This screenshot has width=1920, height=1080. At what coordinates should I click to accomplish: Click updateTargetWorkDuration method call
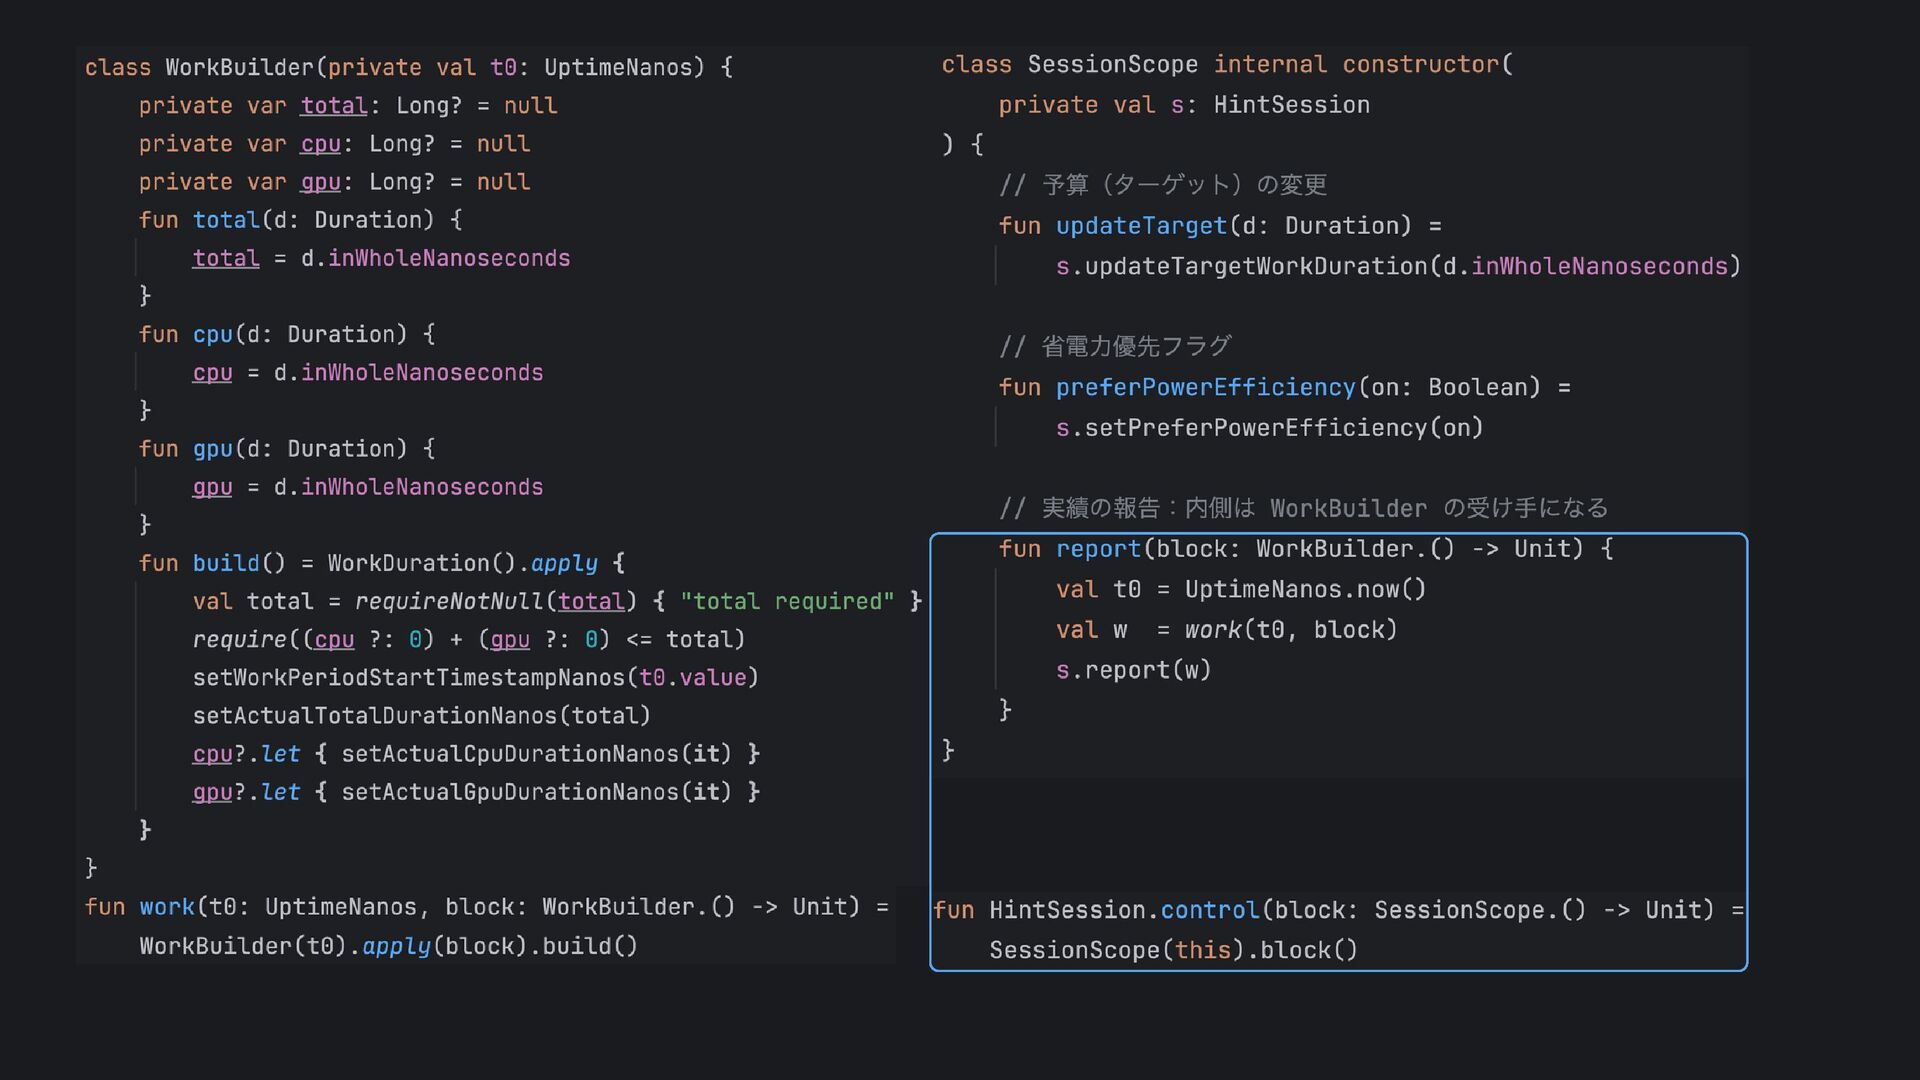pyautogui.click(x=1256, y=266)
